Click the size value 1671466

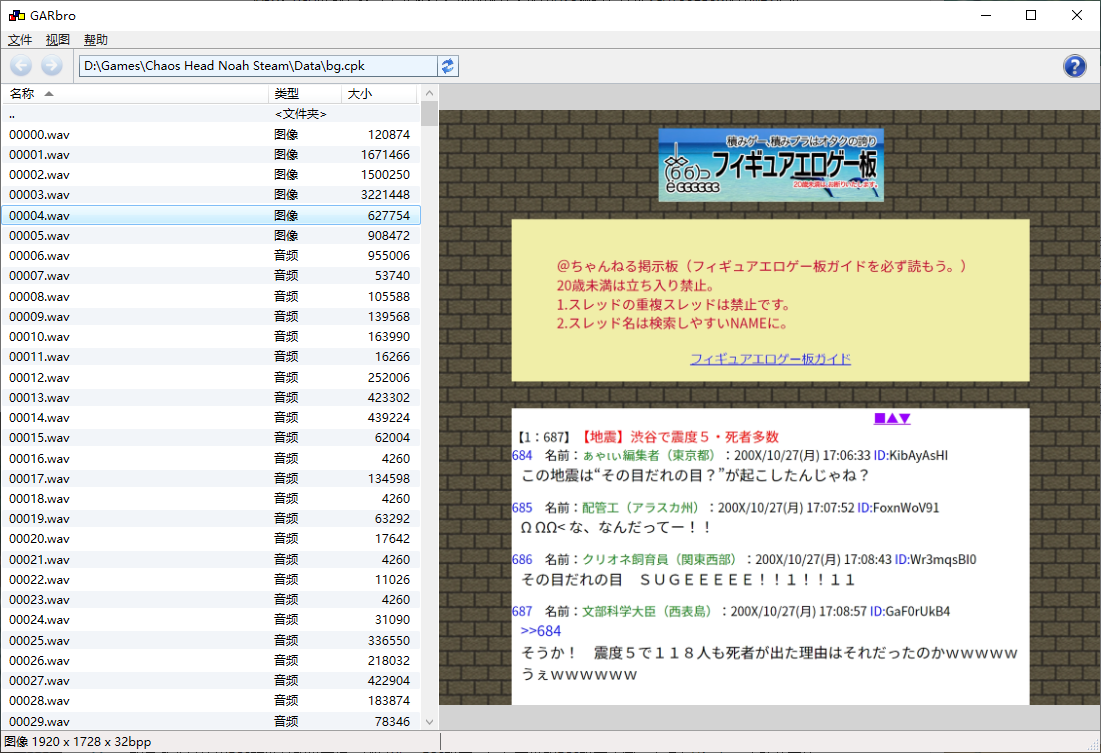tap(385, 155)
